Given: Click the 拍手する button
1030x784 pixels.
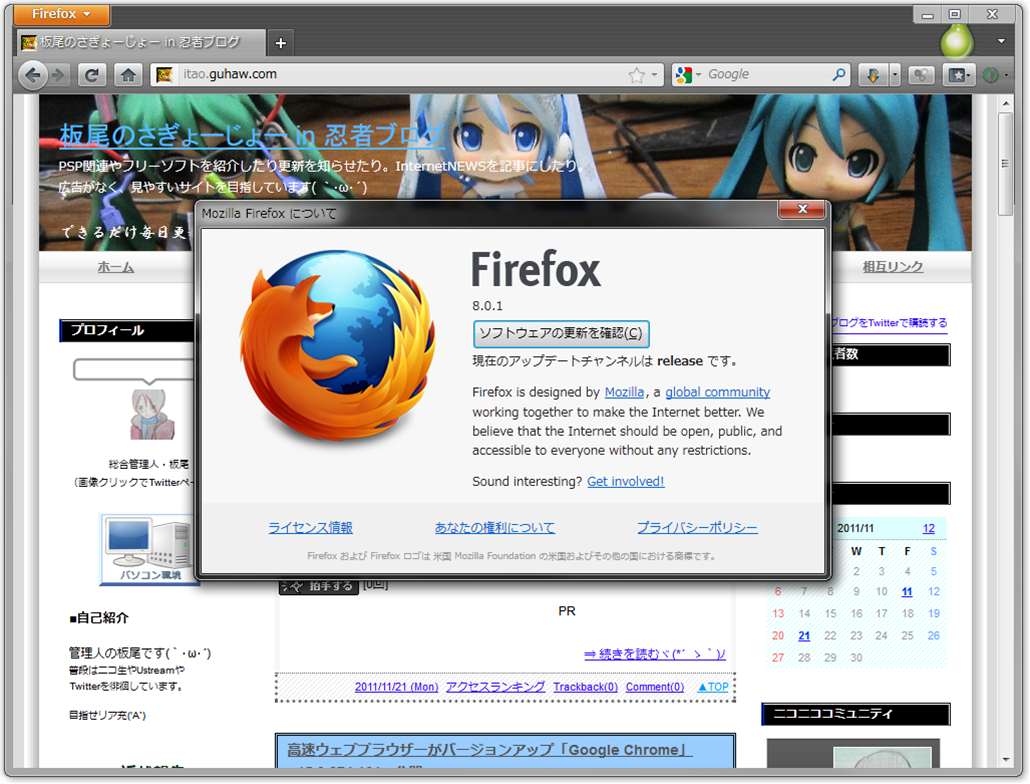Looking at the screenshot, I should tap(319, 586).
